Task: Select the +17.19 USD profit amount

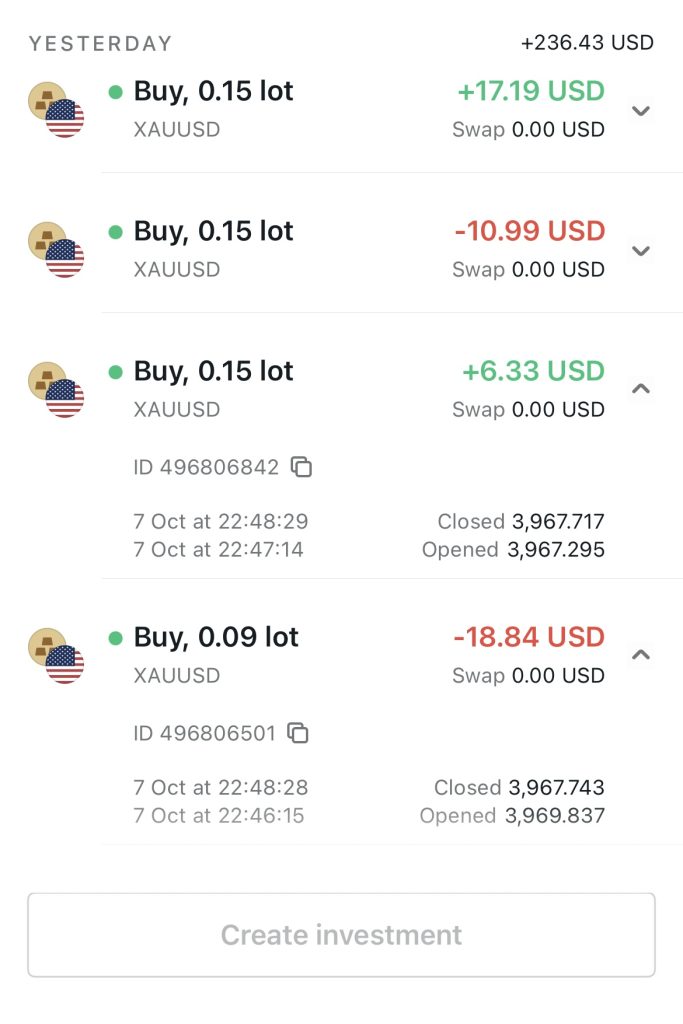Action: (531, 92)
